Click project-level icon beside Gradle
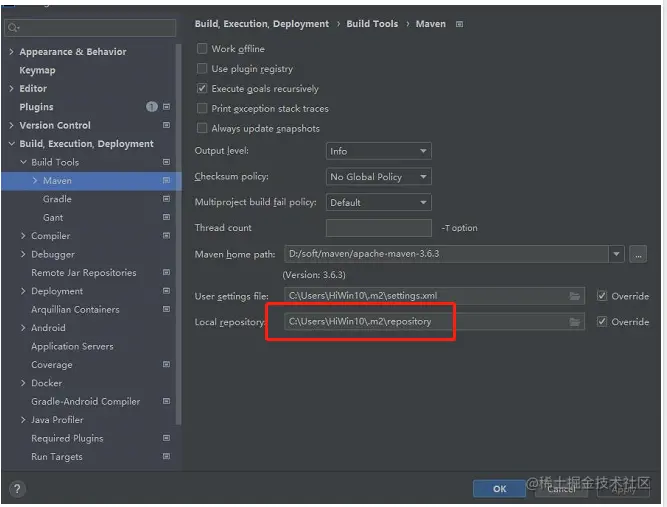 [166, 199]
